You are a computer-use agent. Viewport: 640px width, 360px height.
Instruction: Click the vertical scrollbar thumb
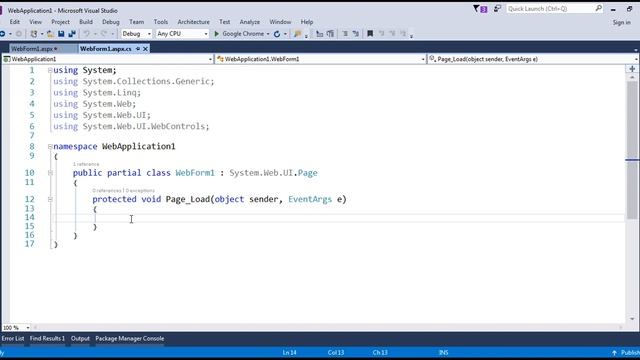pos(632,151)
